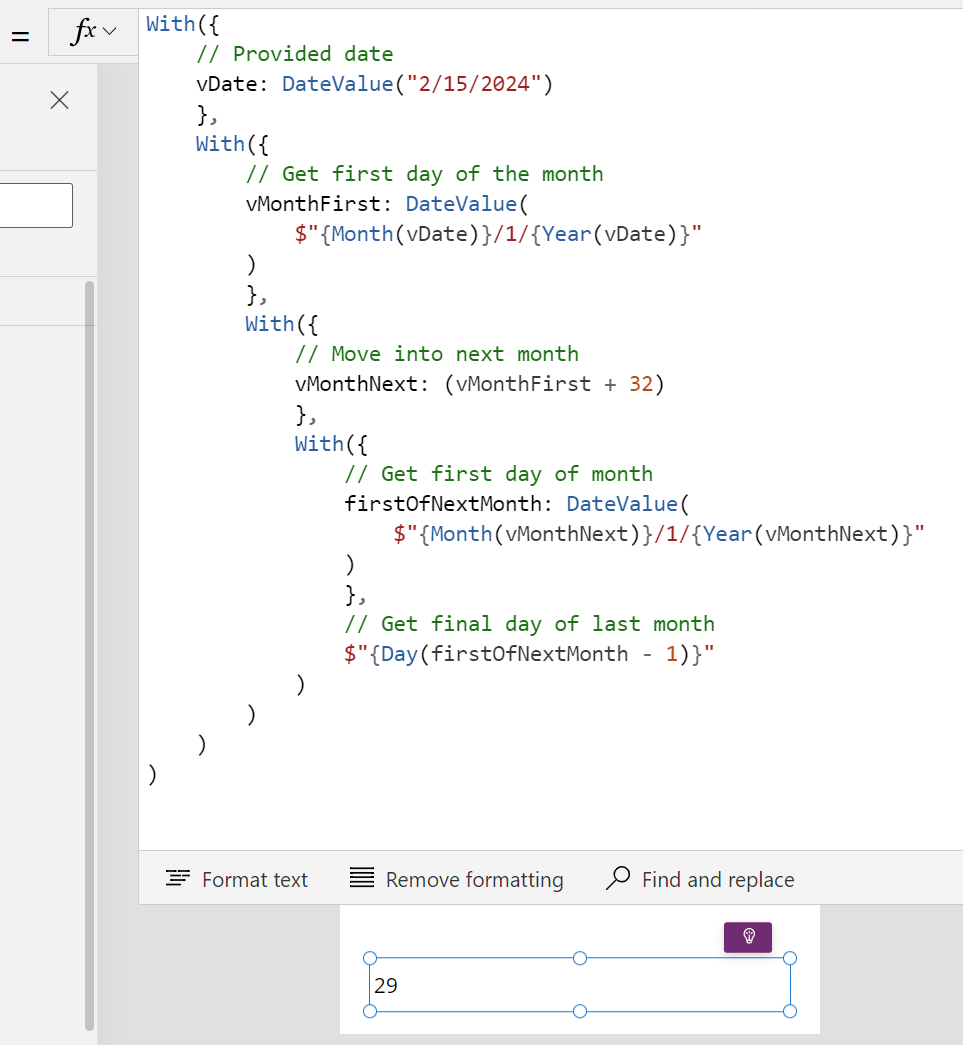Click the purple lightbulb suggestion icon

747,937
